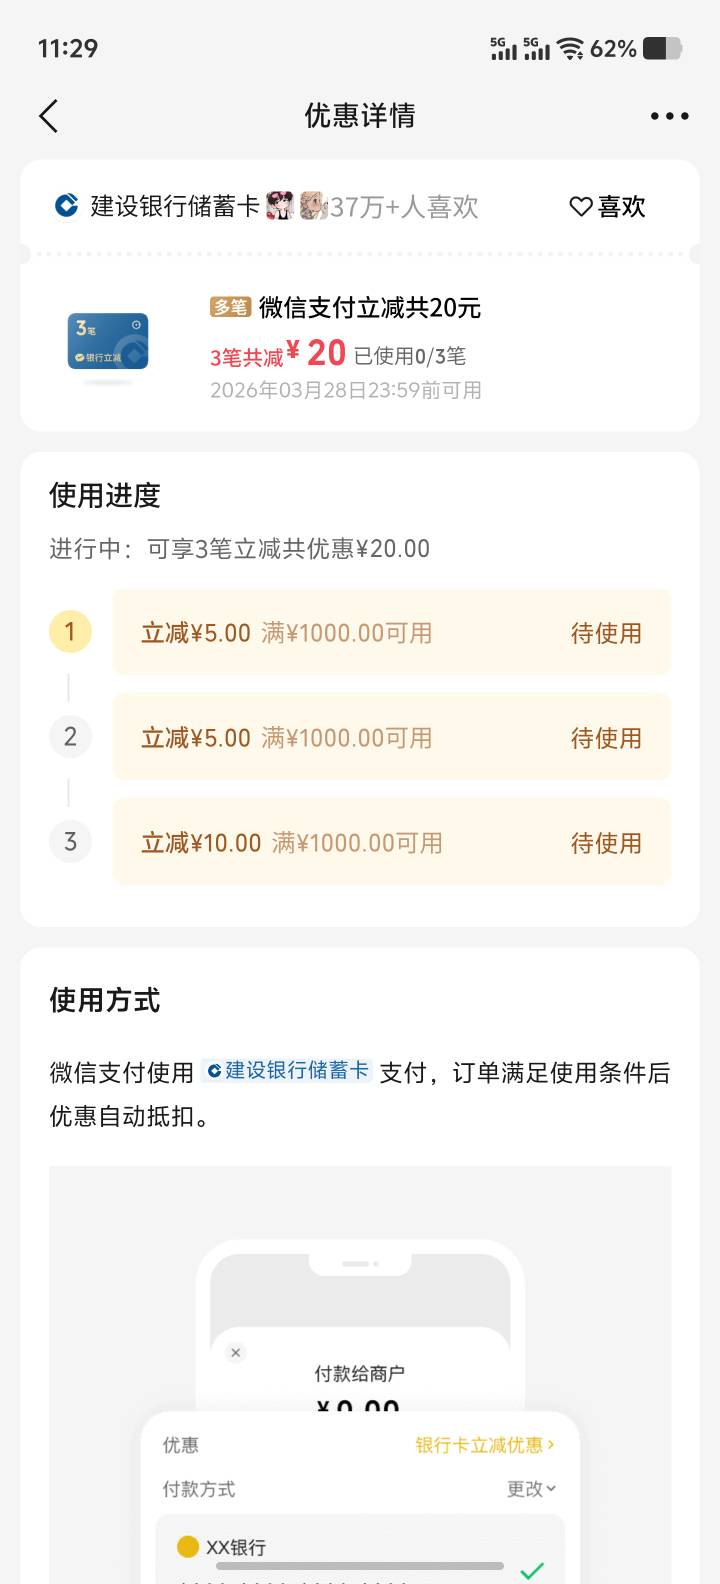This screenshot has height=1584, width=720.
Task: Open the first 立减¥5.00 coupon row
Action: point(391,633)
